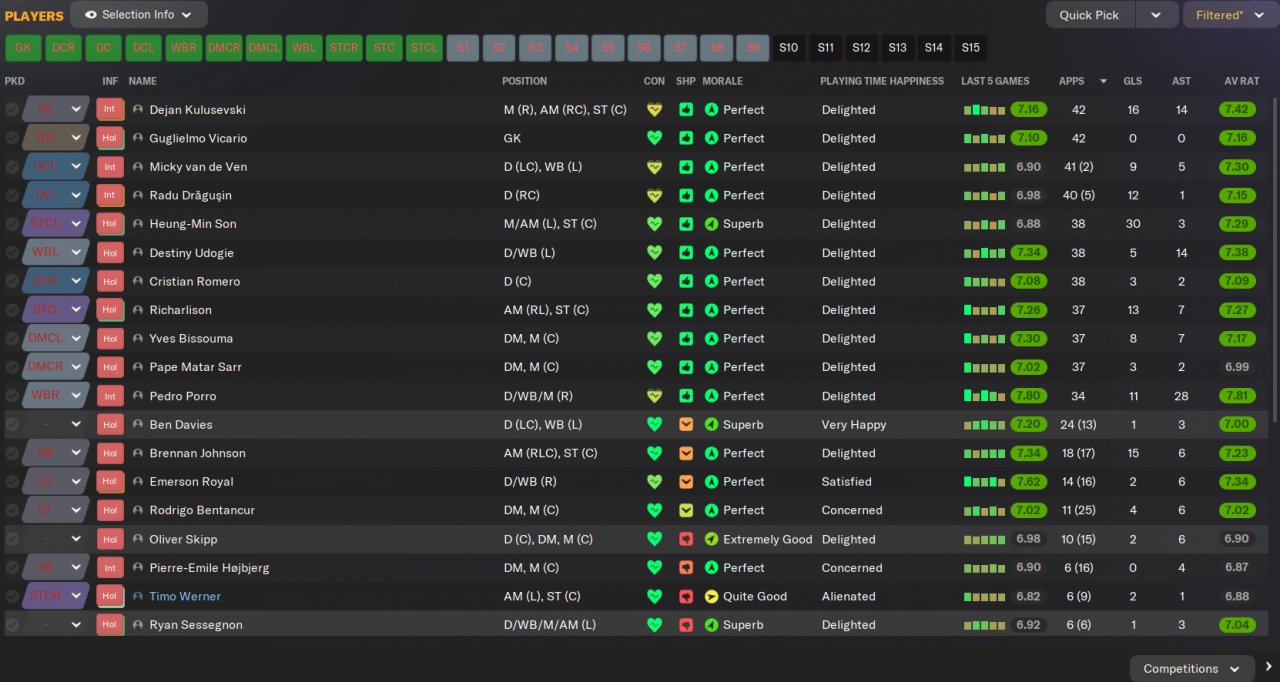1280x682 pixels.
Task: Click the sharpness icon for Rodrigo Bentancur
Action: pos(685,511)
